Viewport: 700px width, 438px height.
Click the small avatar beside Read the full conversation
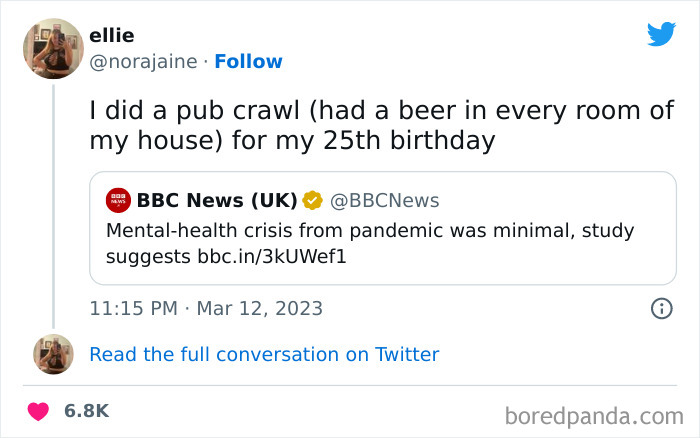pyautogui.click(x=53, y=354)
